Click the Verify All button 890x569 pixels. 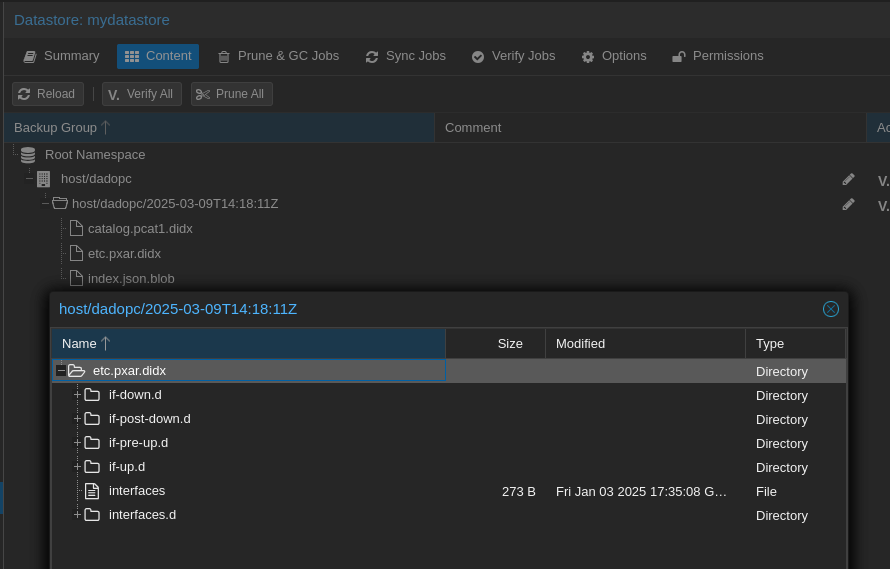(x=142, y=94)
